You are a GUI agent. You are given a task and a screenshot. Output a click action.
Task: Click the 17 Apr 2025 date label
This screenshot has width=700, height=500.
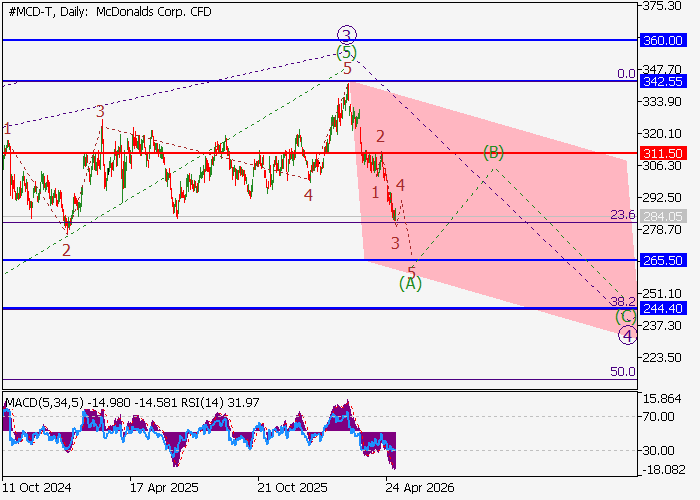164,488
